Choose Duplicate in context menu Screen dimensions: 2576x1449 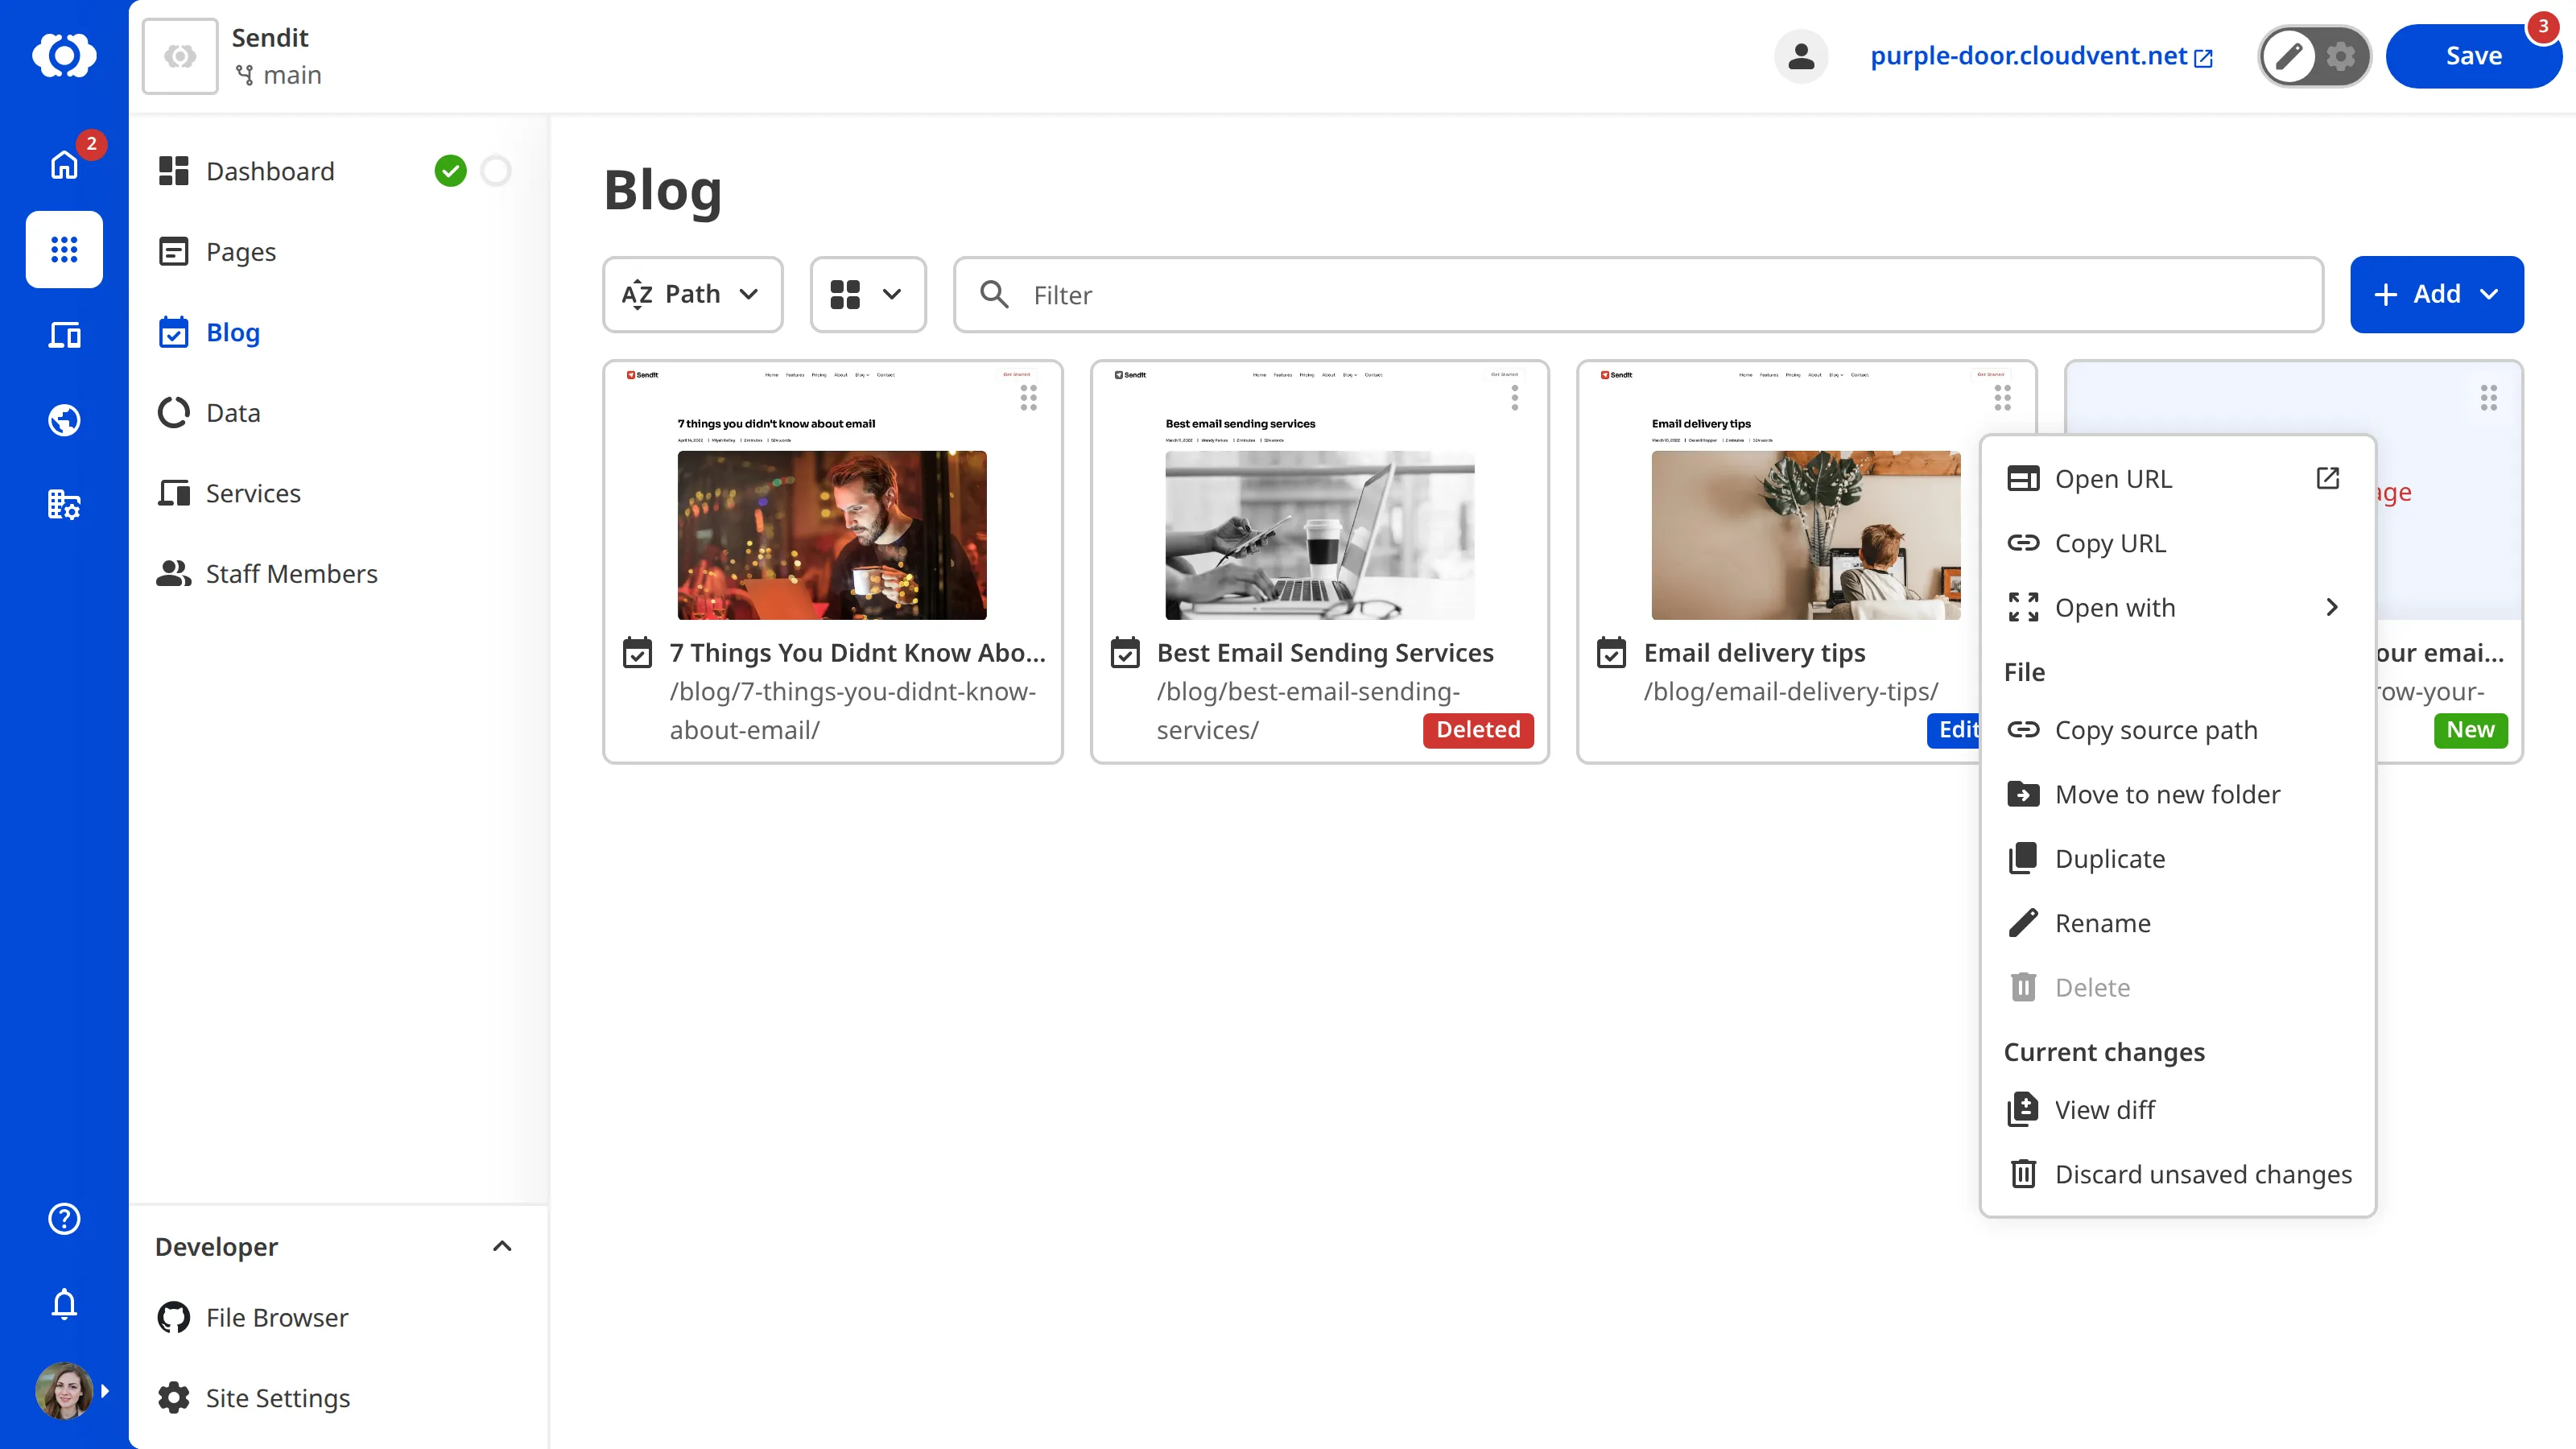point(2178,859)
